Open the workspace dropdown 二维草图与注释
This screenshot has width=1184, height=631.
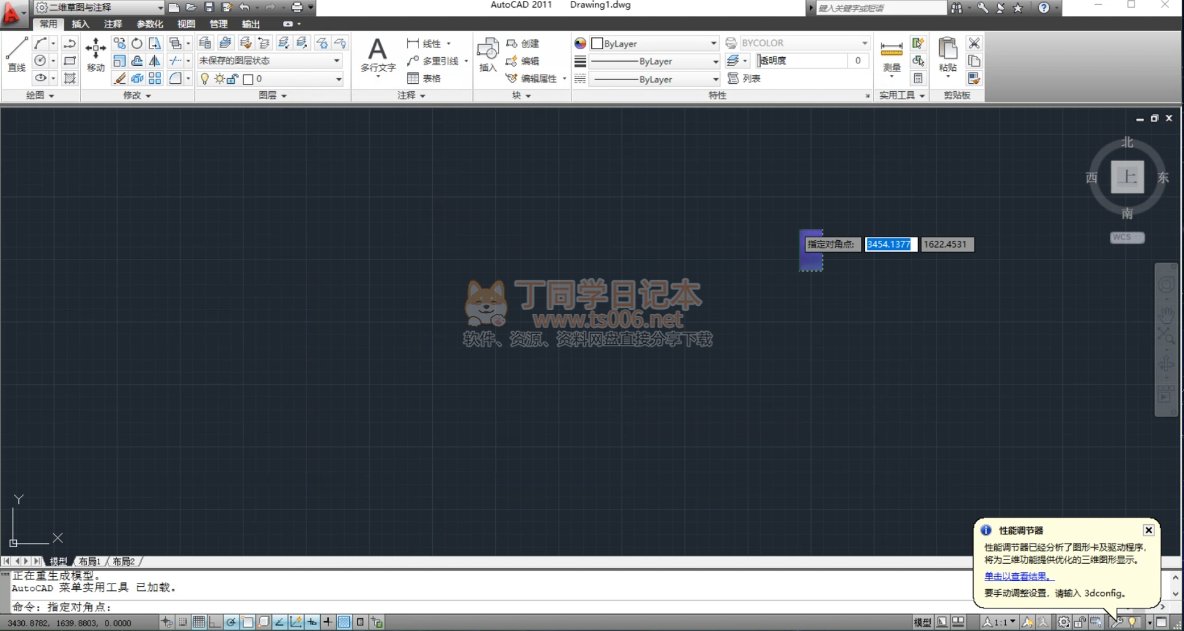(x=99, y=7)
